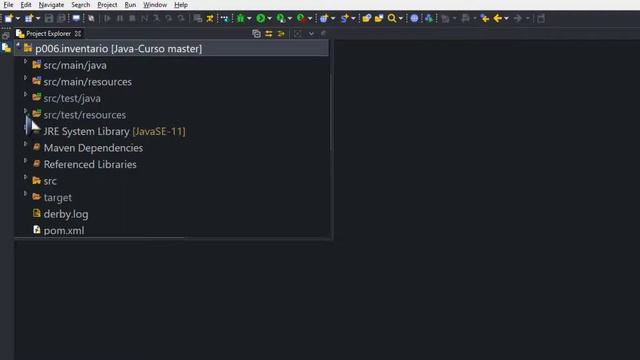The image size is (640, 360).
Task: Click the Open Task folder icon
Action: click(379, 18)
